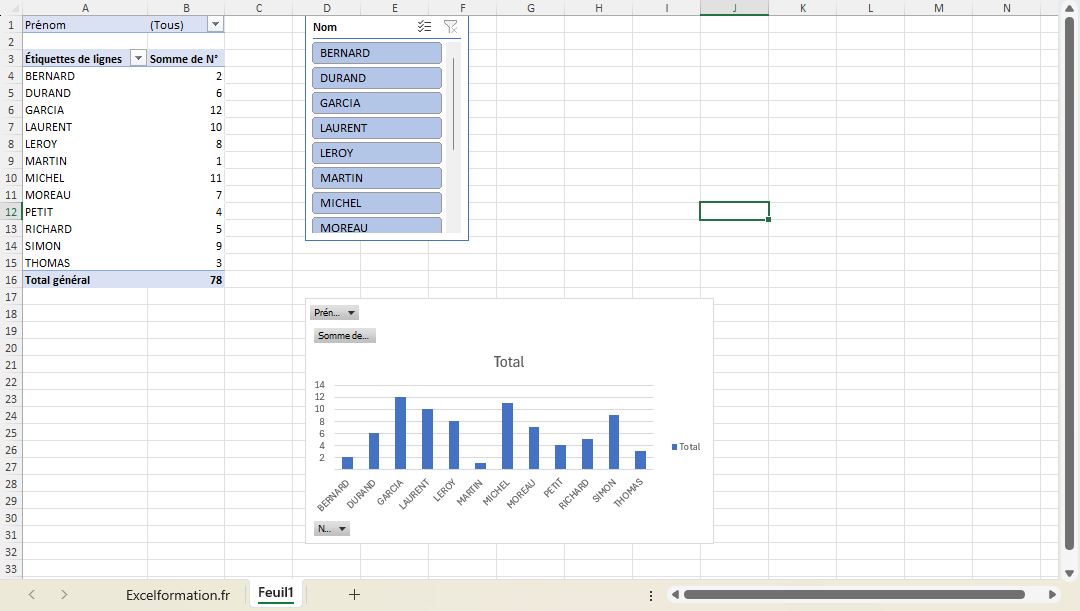1080x611 pixels.
Task: Click the N... axis field button on chart
Action: [x=331, y=528]
